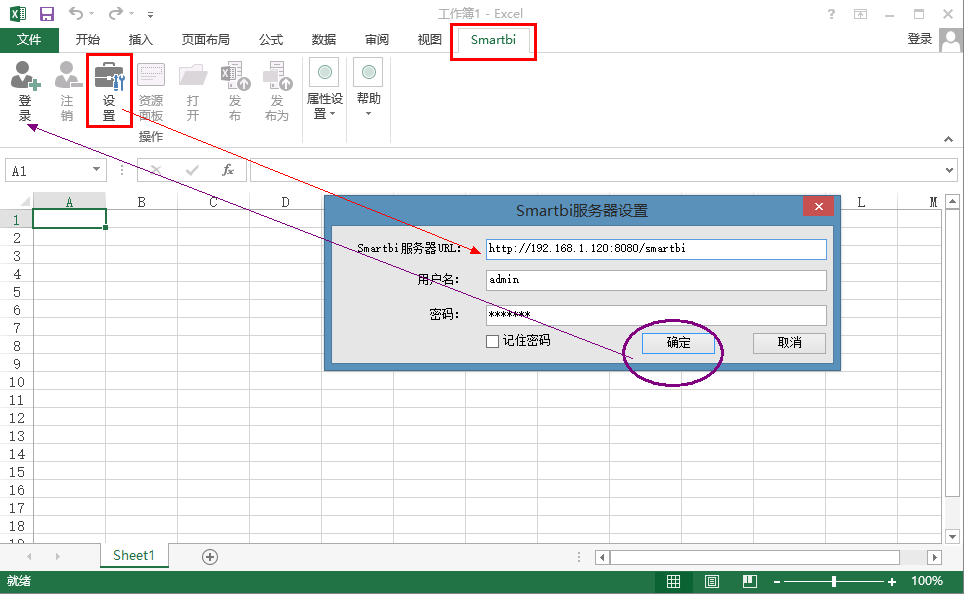Customize the quick access toolbar dropdown

(x=151, y=14)
